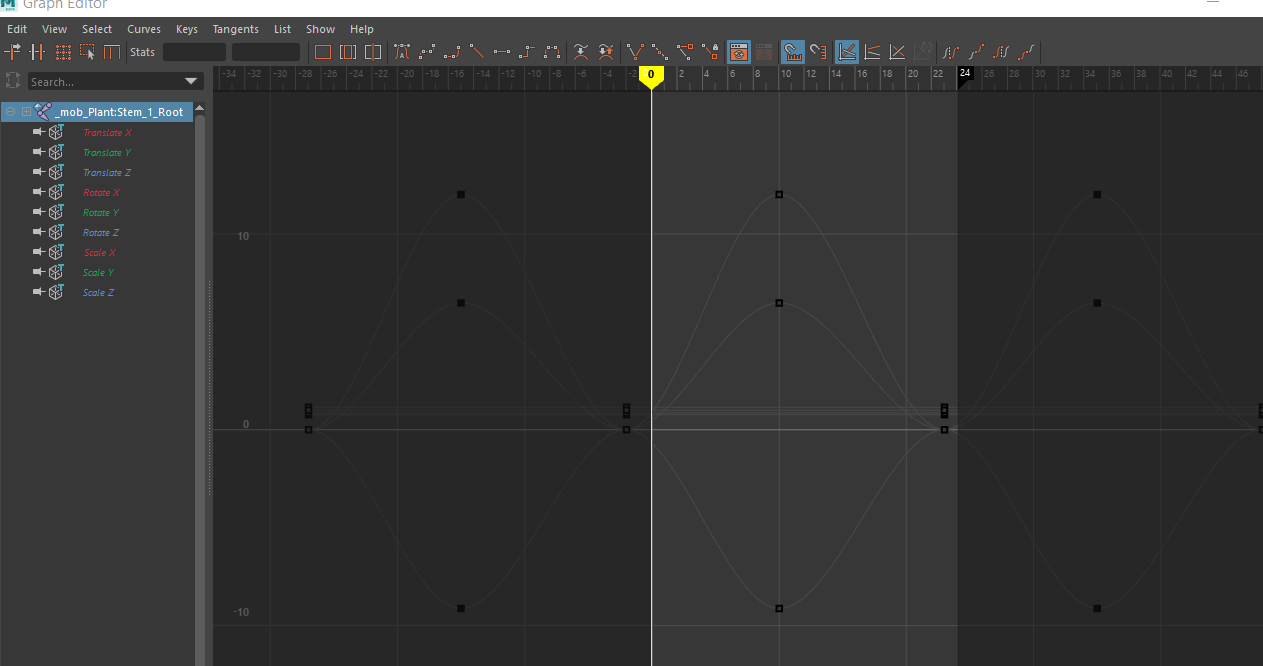Click the frame playback range button

pos(347,51)
